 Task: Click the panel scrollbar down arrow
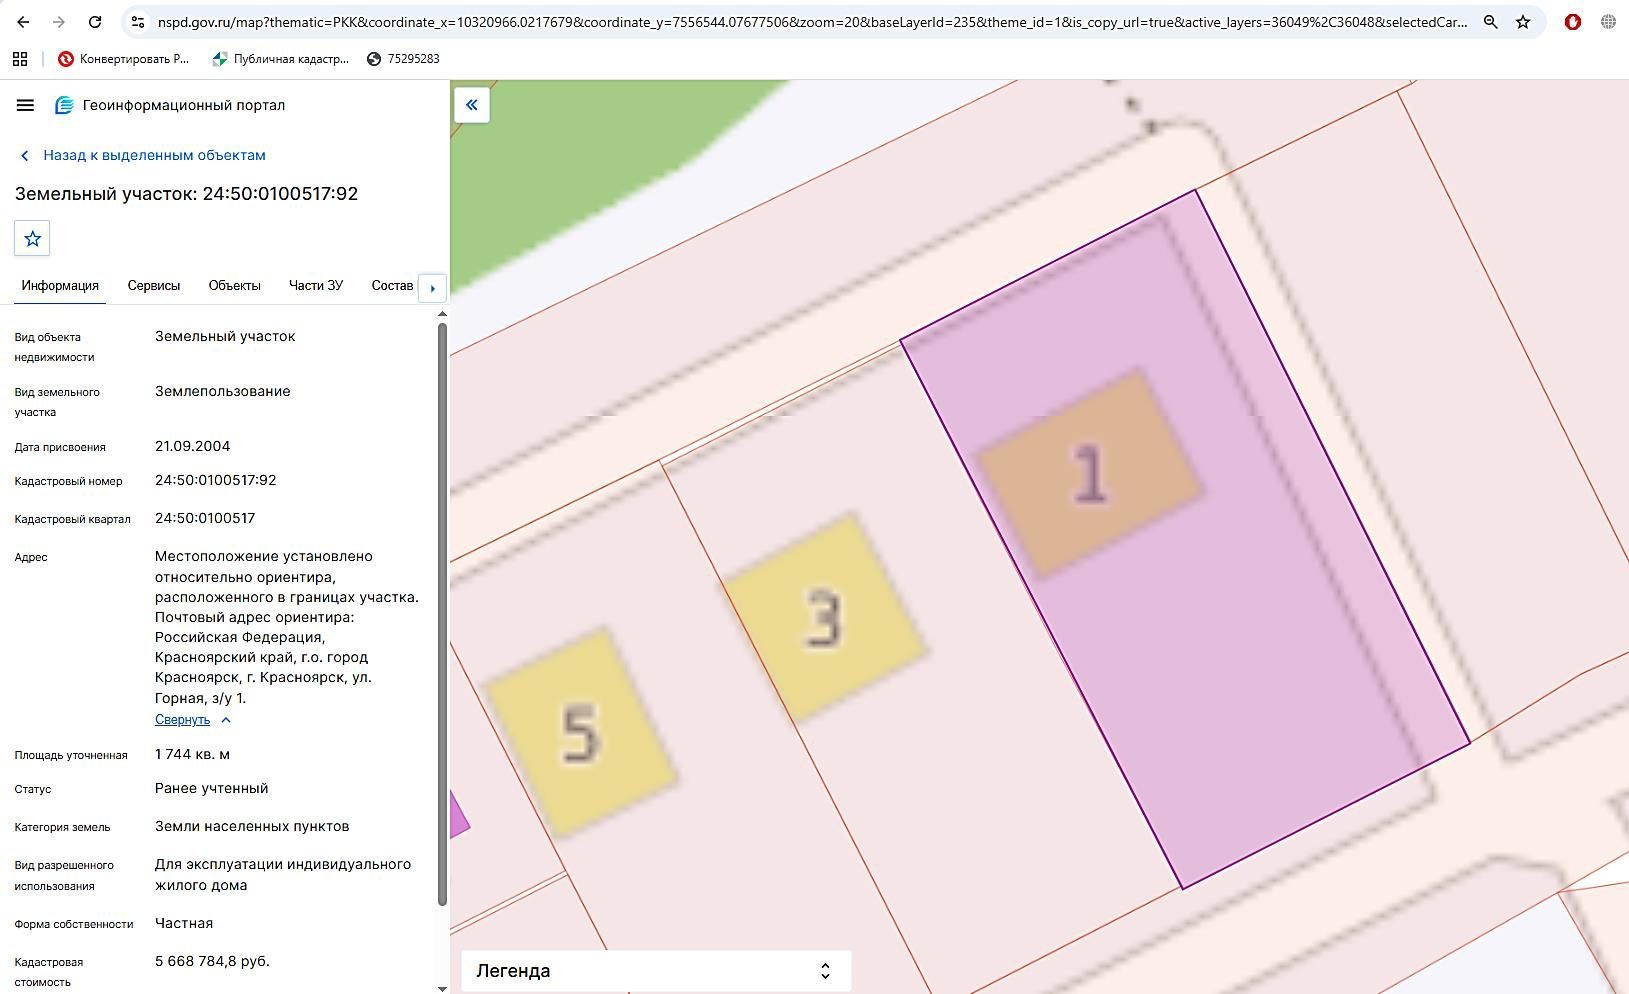443,989
